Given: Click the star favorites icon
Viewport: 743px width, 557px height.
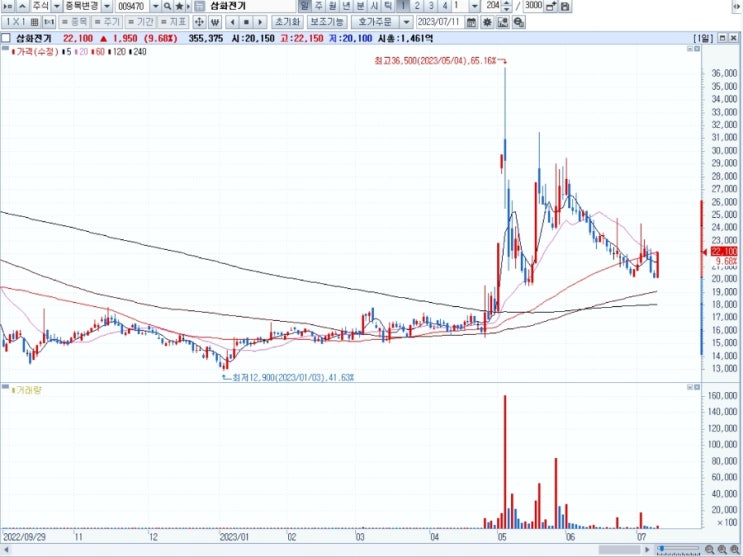Looking at the screenshot, I should (x=179, y=6).
